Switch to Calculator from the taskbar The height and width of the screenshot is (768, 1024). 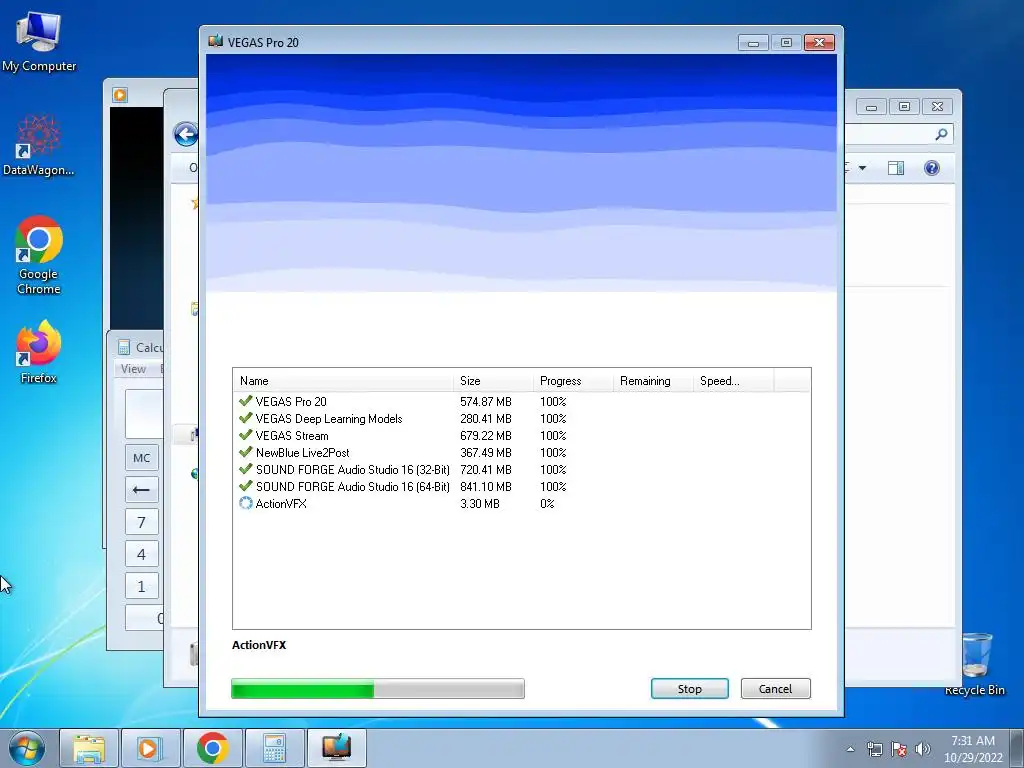(274, 748)
